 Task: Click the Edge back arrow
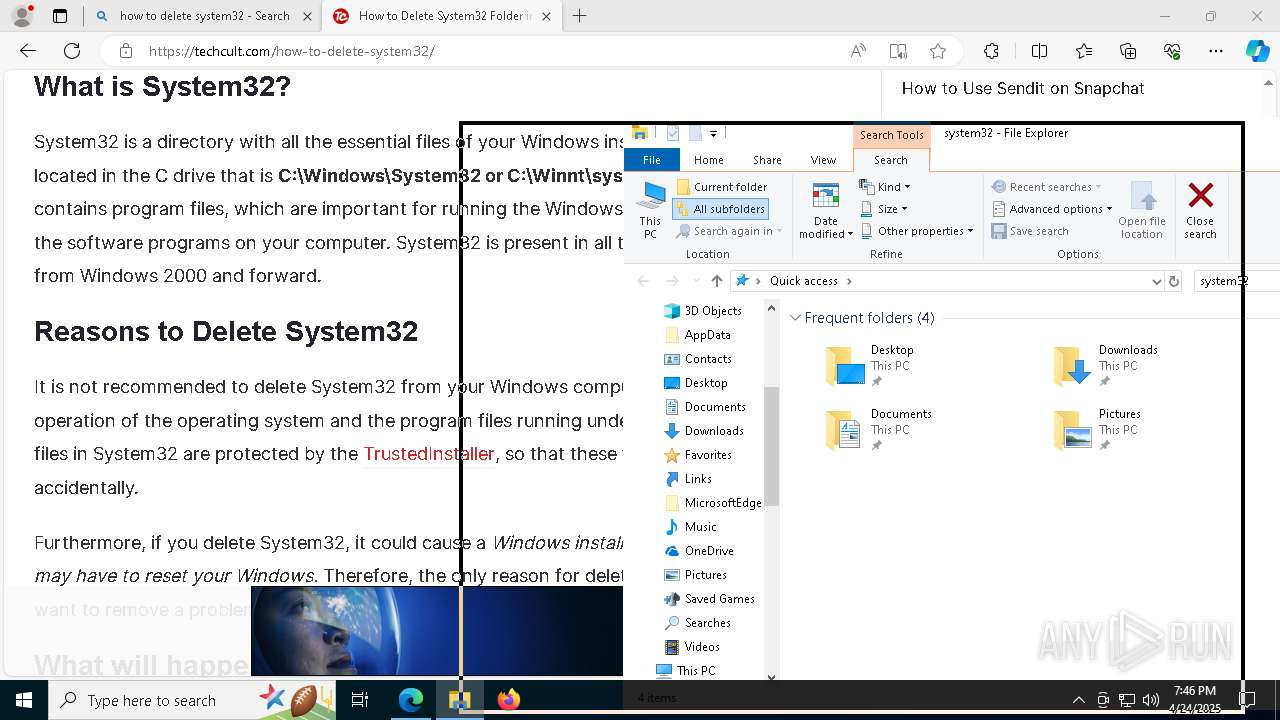coord(28,51)
